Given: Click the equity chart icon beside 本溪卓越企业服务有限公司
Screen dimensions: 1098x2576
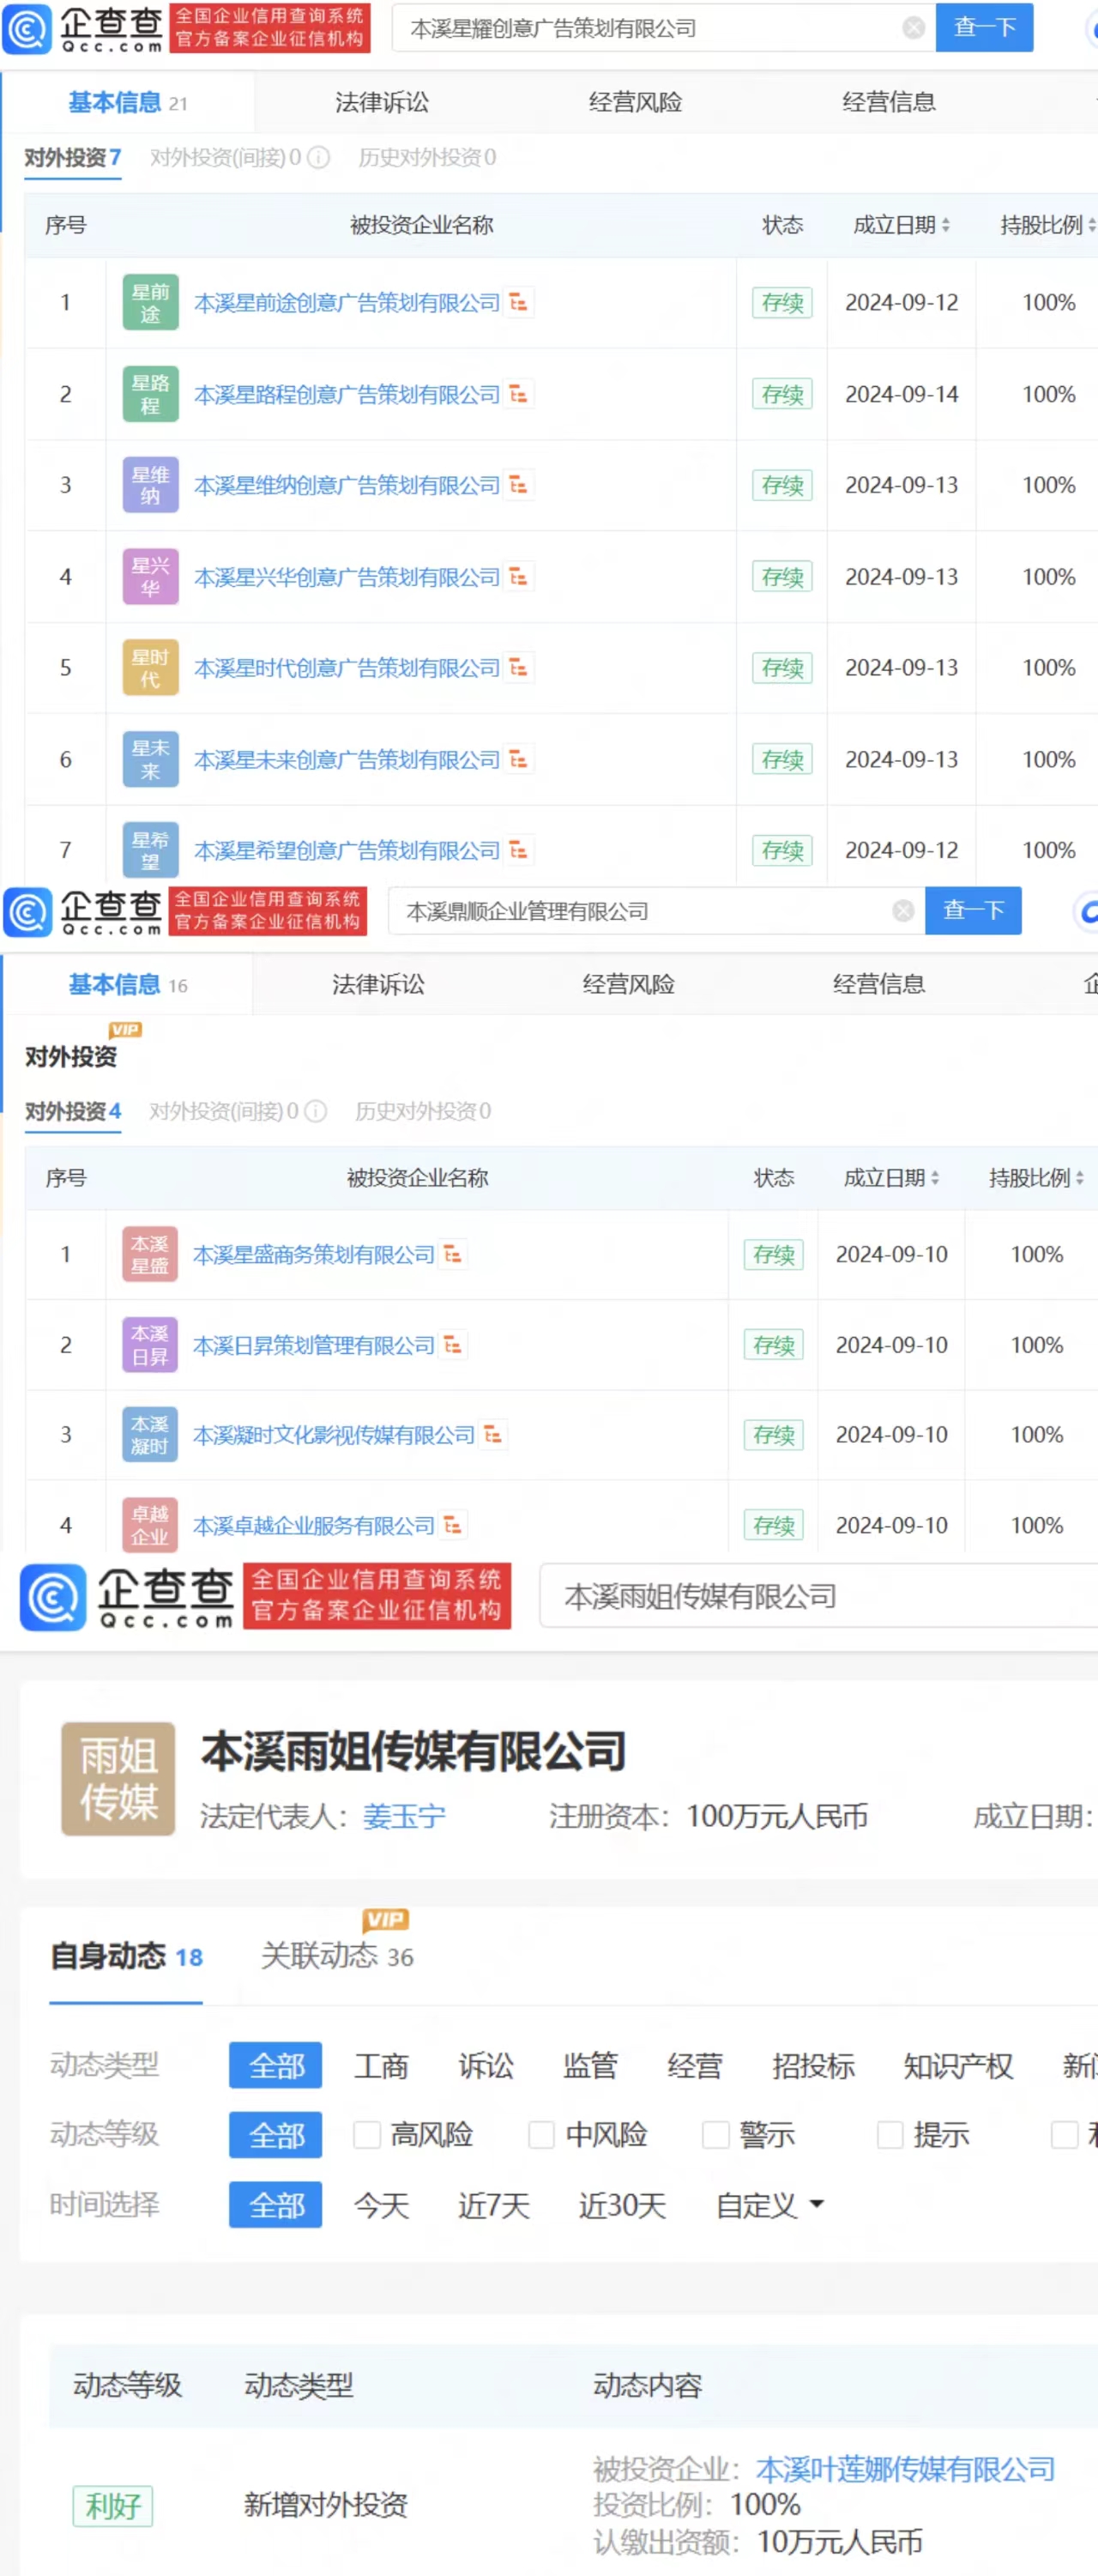Looking at the screenshot, I should [x=453, y=1525].
